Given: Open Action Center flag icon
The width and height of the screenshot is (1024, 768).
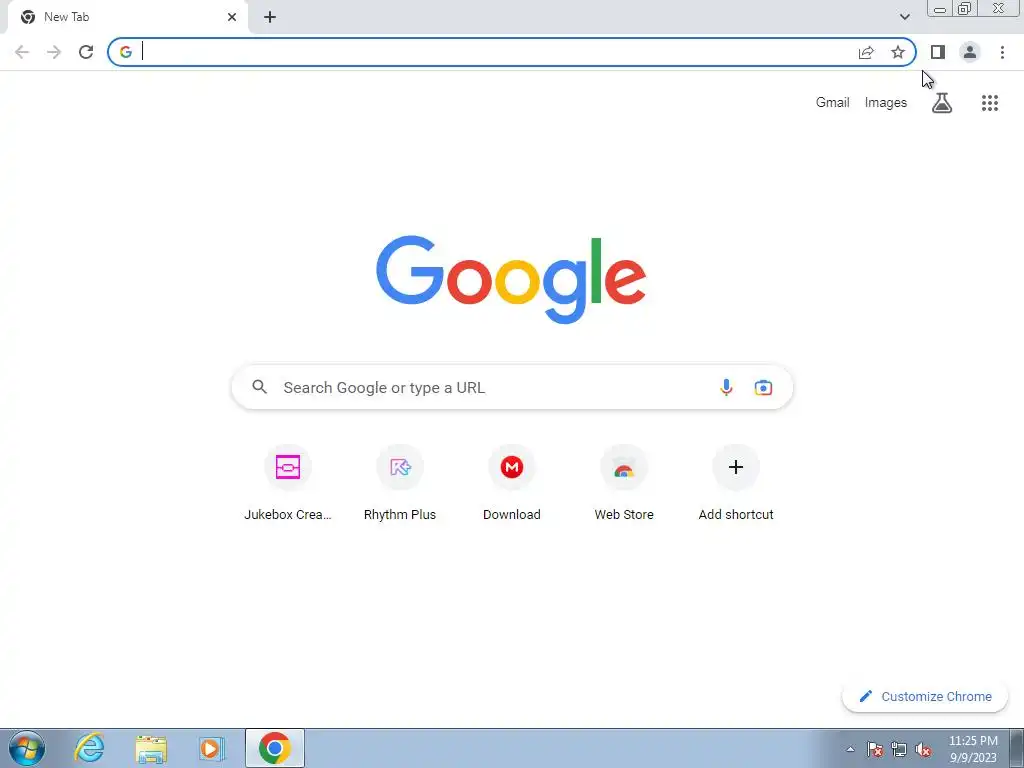Looking at the screenshot, I should 875,749.
